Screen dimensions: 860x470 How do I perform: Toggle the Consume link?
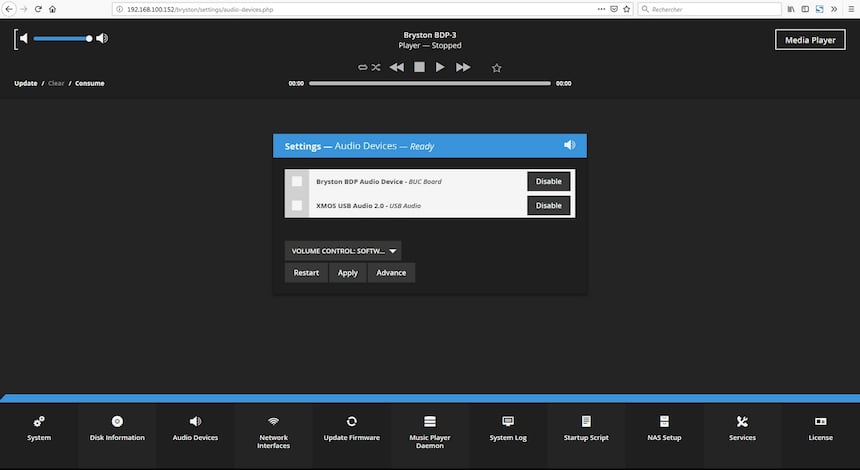pyautogui.click(x=89, y=83)
